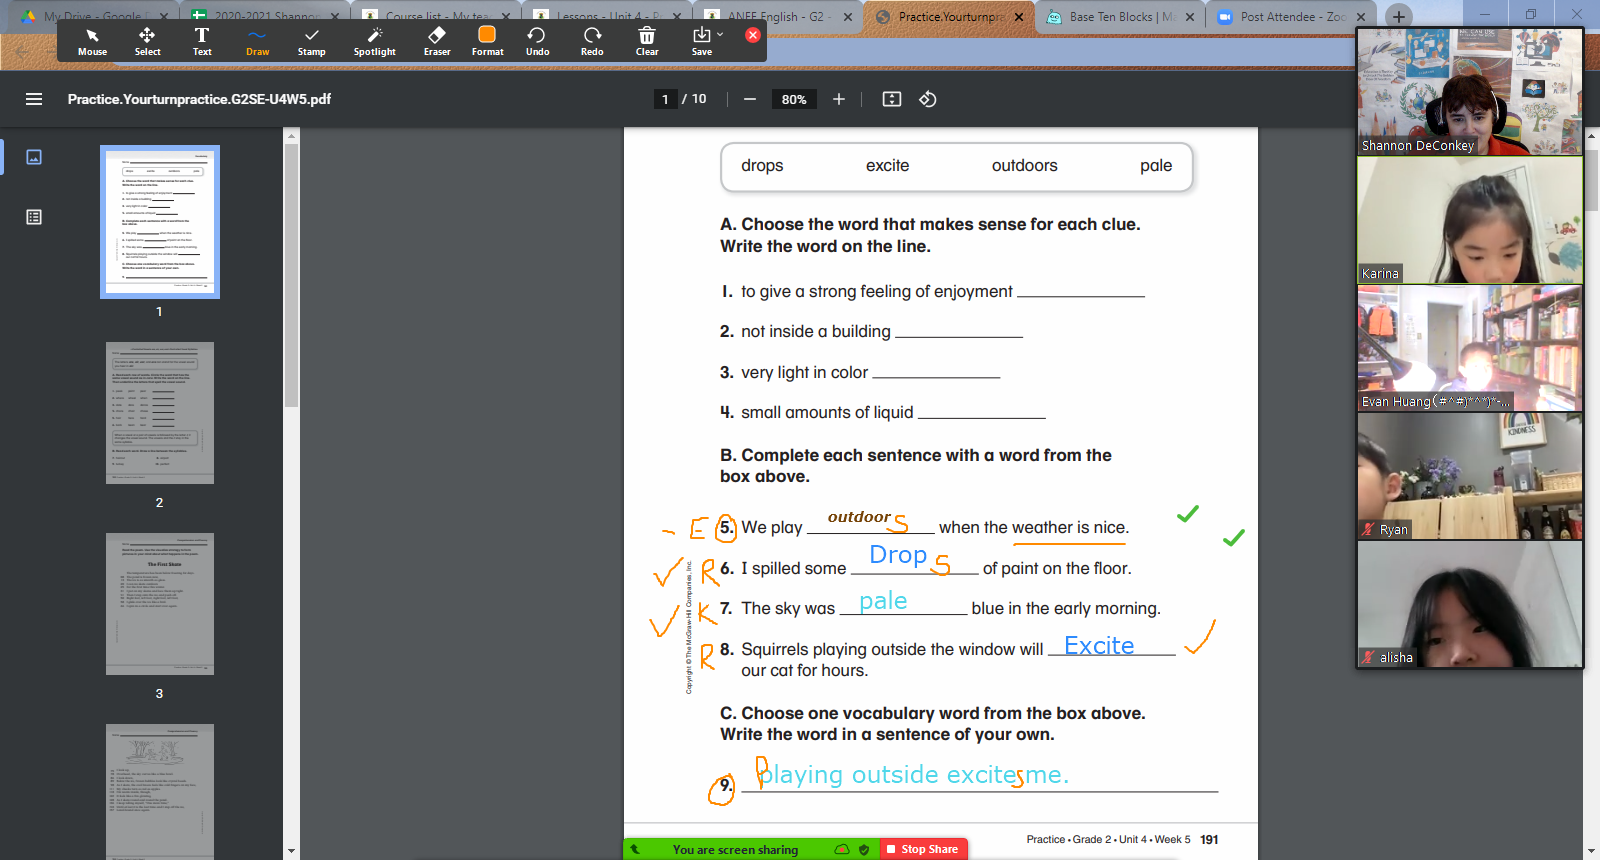Select the Mouse annotation tool
1600x860 pixels.
[x=92, y=42]
